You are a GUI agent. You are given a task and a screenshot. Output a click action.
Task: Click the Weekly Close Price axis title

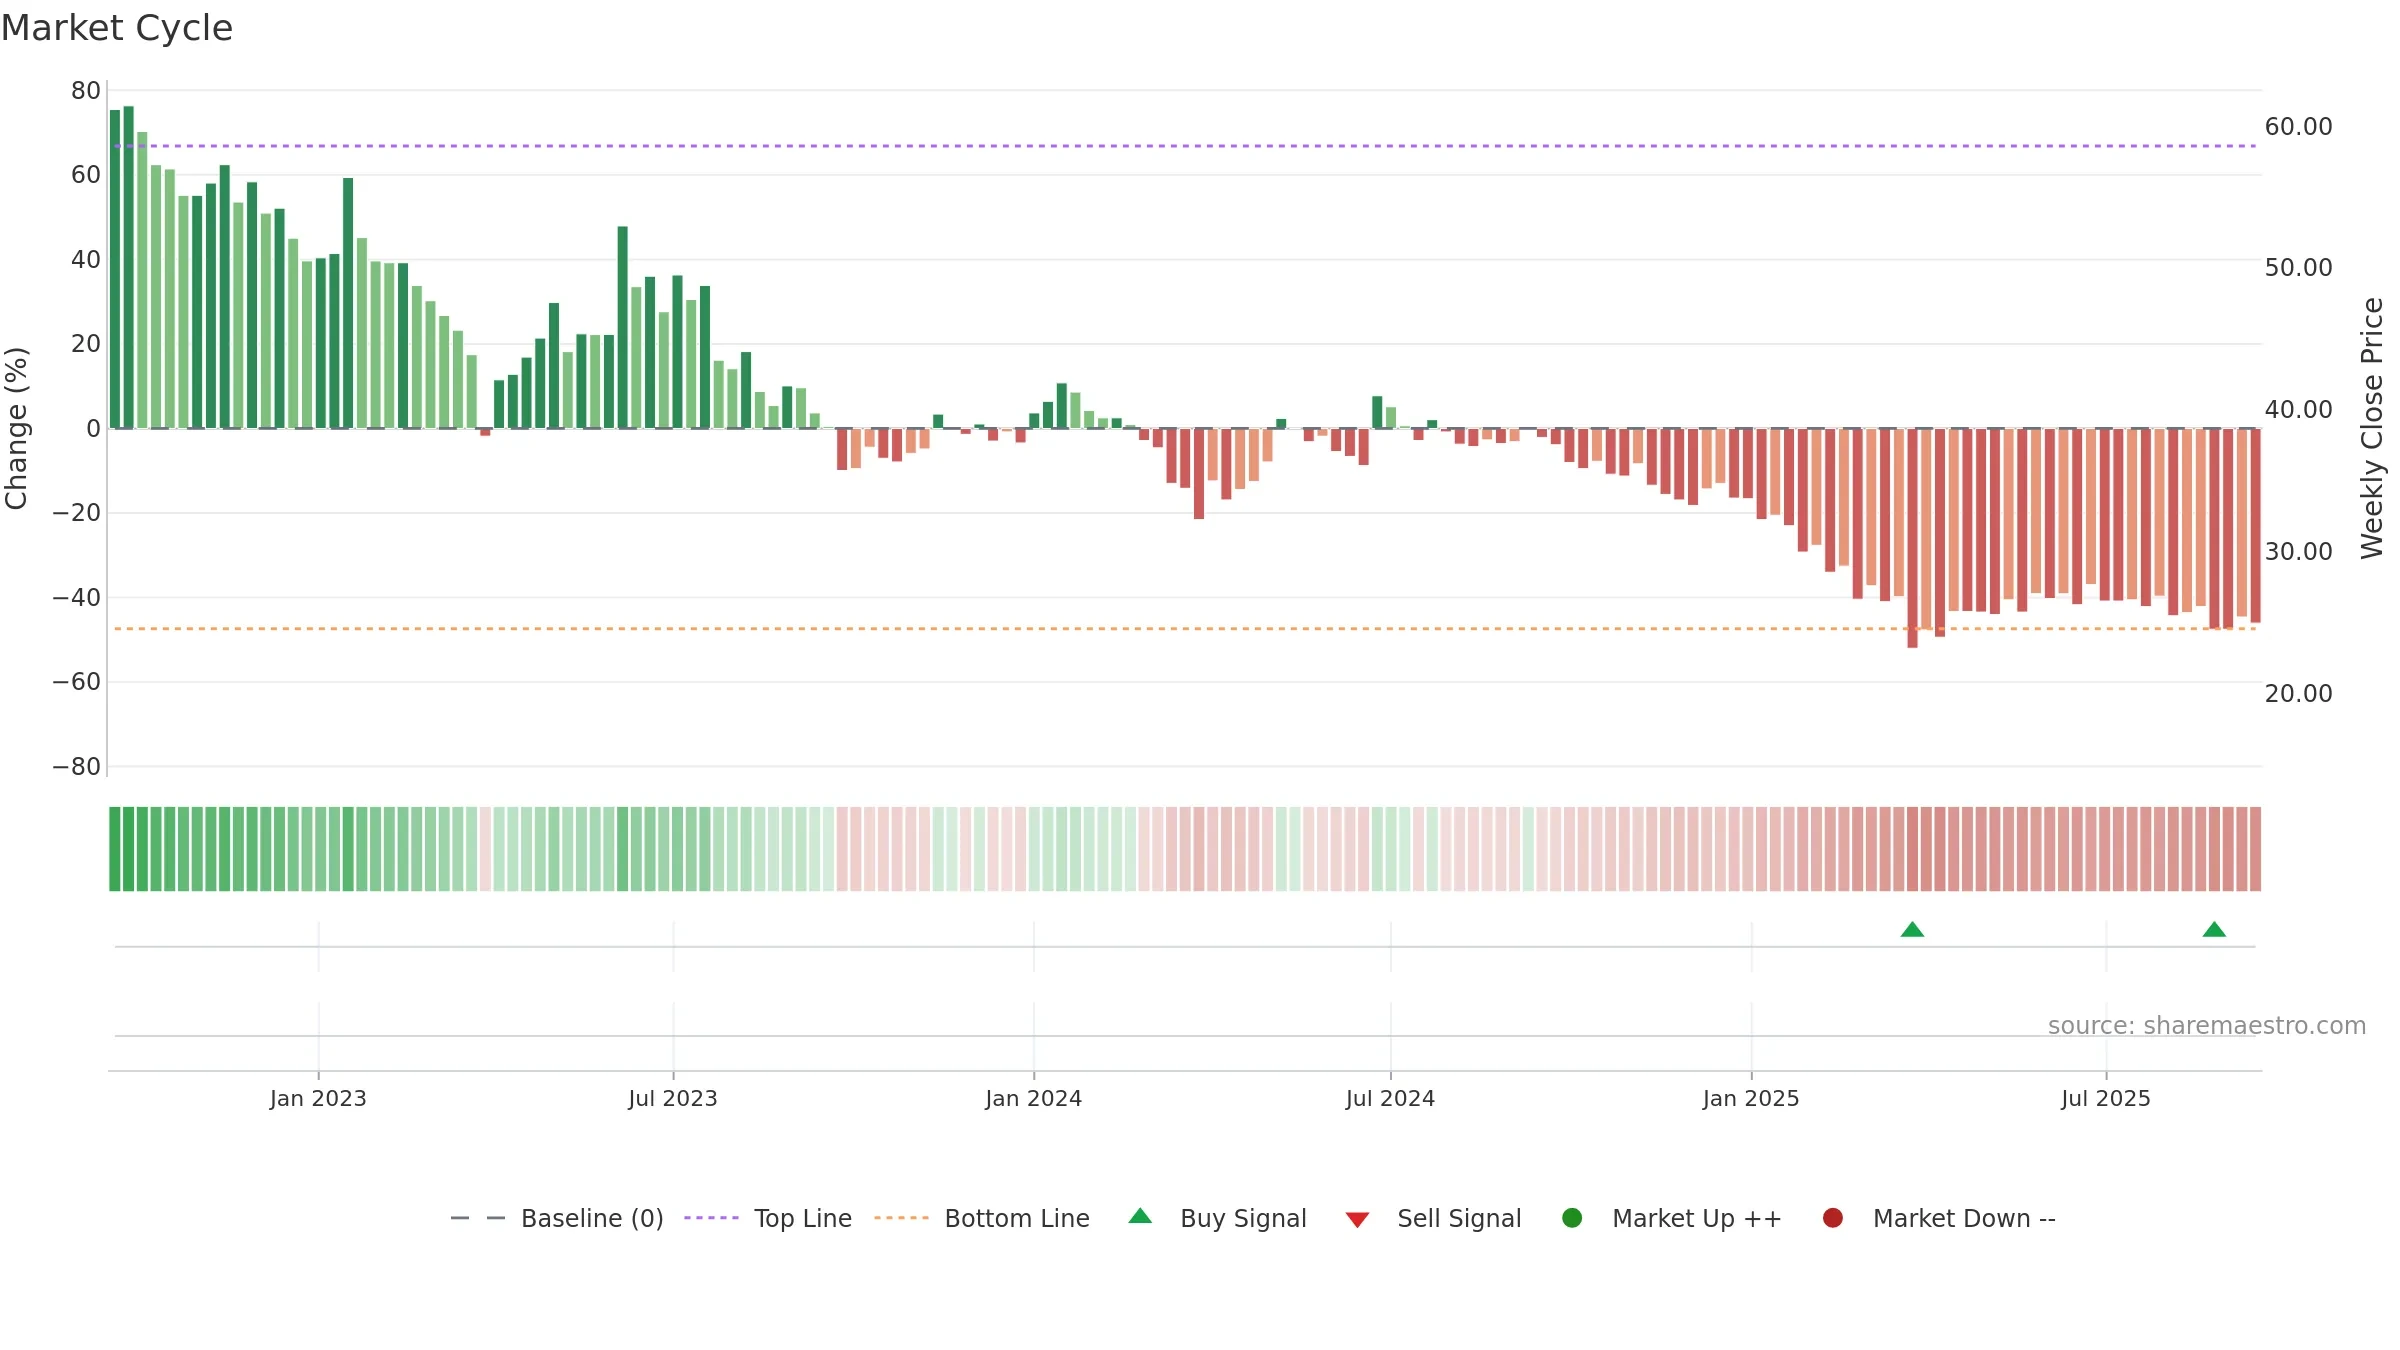tap(2372, 428)
